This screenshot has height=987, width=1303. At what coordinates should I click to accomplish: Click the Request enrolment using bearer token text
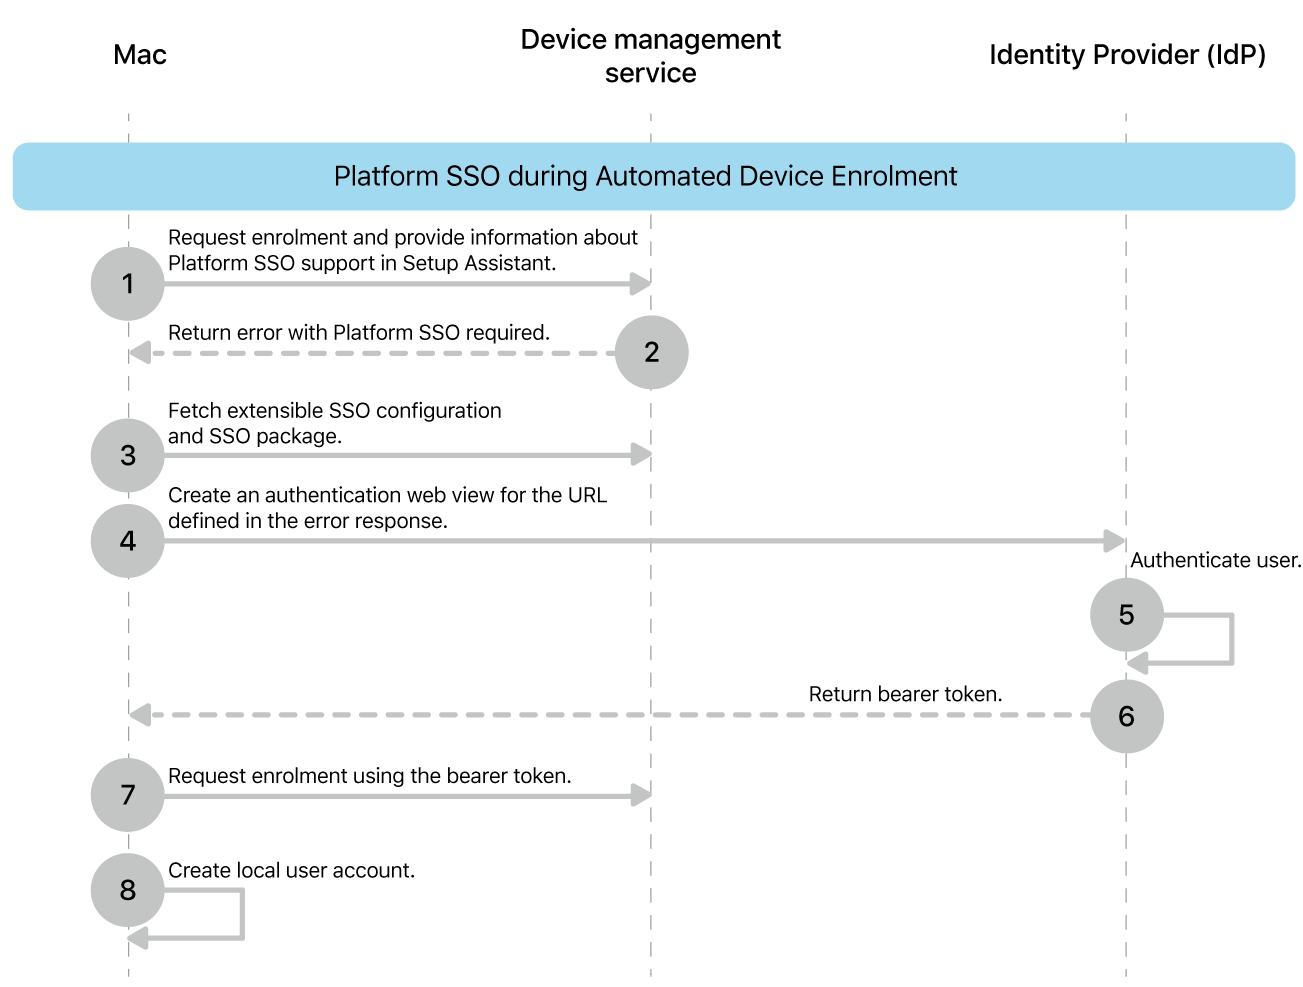pos(370,775)
